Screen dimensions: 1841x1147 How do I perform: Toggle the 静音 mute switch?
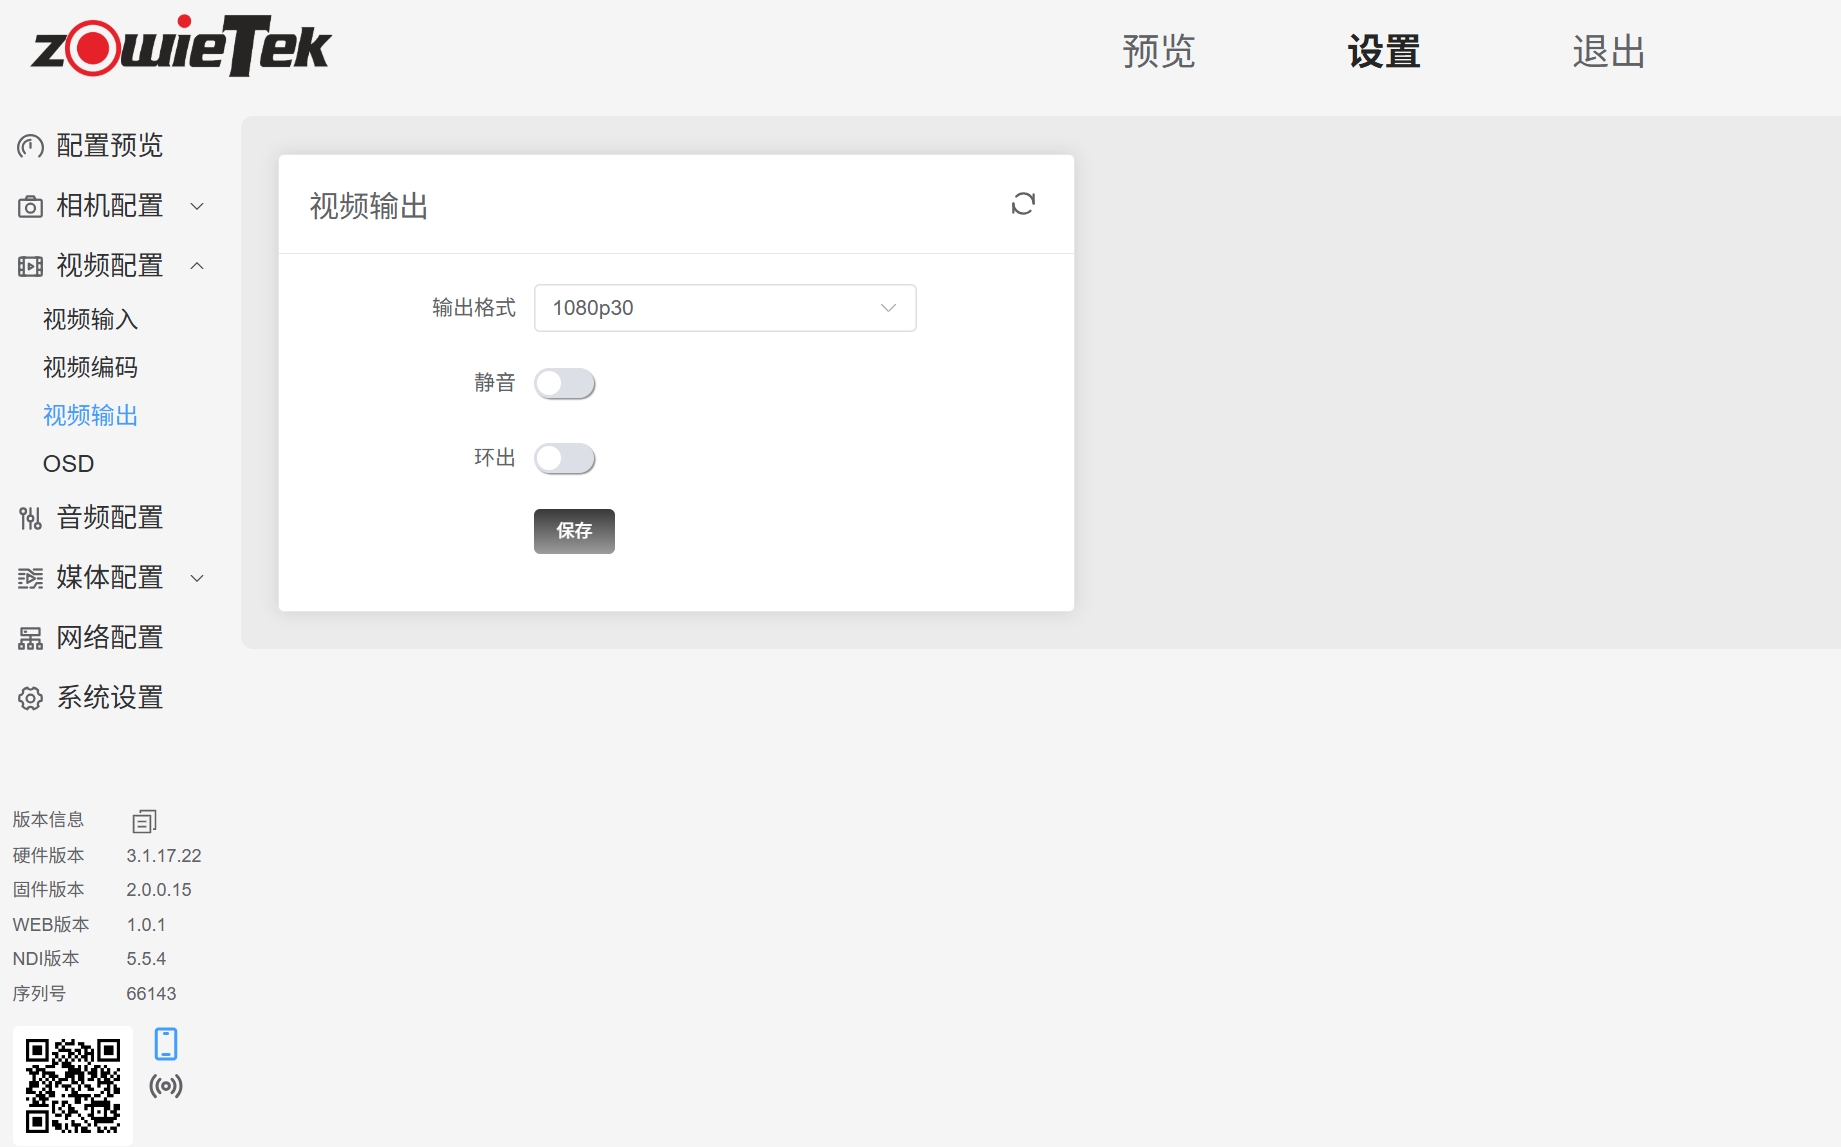pyautogui.click(x=565, y=384)
